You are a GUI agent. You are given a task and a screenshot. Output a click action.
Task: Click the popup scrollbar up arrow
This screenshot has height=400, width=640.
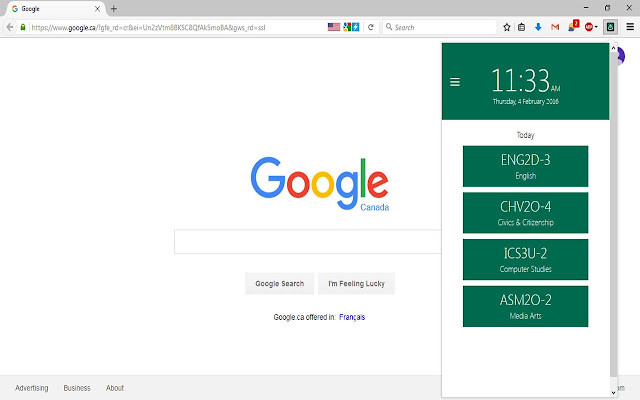[613, 48]
